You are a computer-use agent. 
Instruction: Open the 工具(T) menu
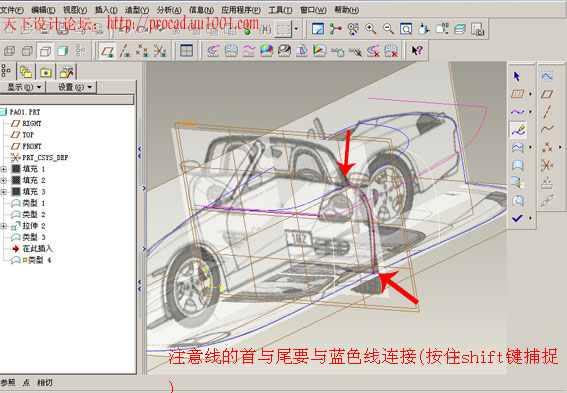280,10
